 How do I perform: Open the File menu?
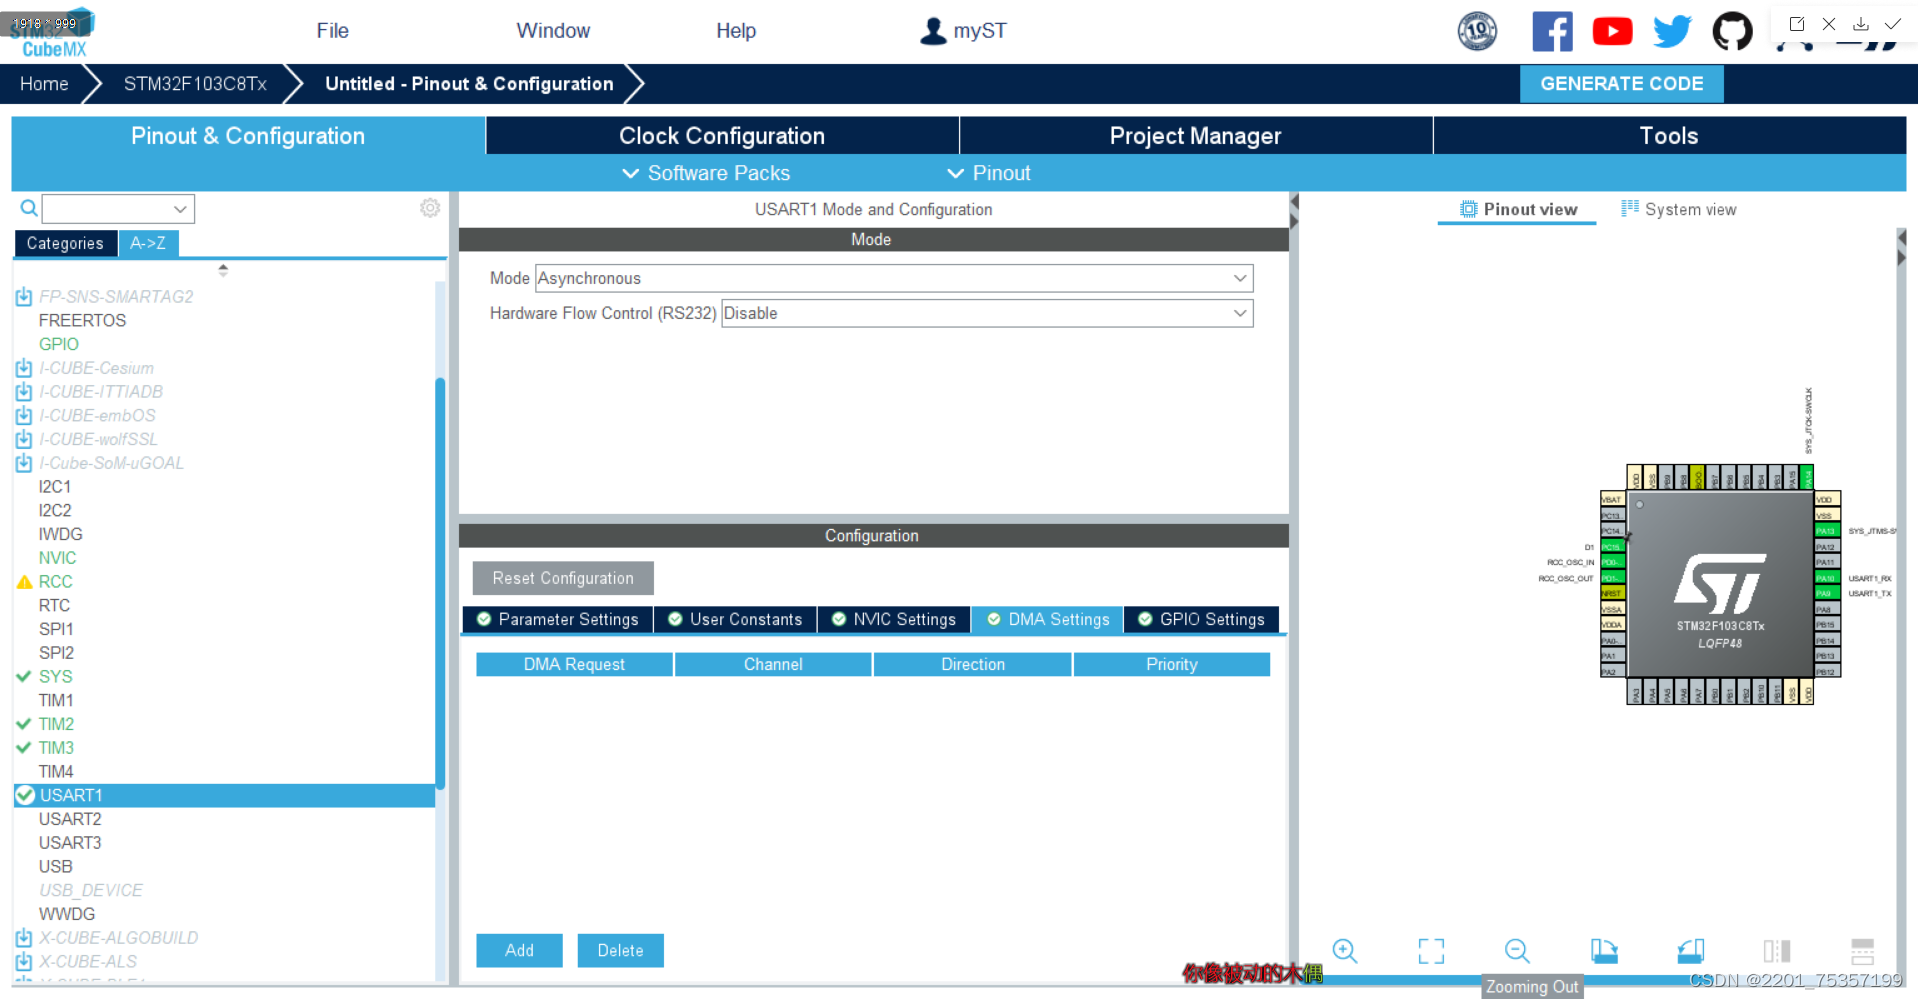point(332,31)
